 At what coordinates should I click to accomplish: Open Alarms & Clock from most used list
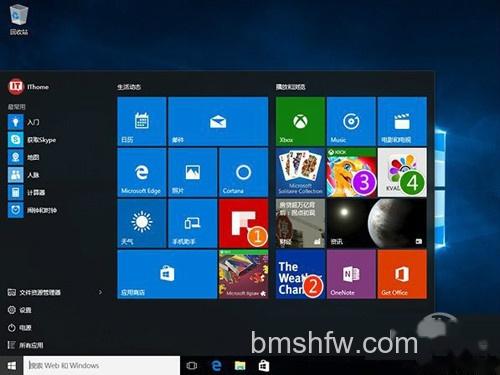point(32,210)
